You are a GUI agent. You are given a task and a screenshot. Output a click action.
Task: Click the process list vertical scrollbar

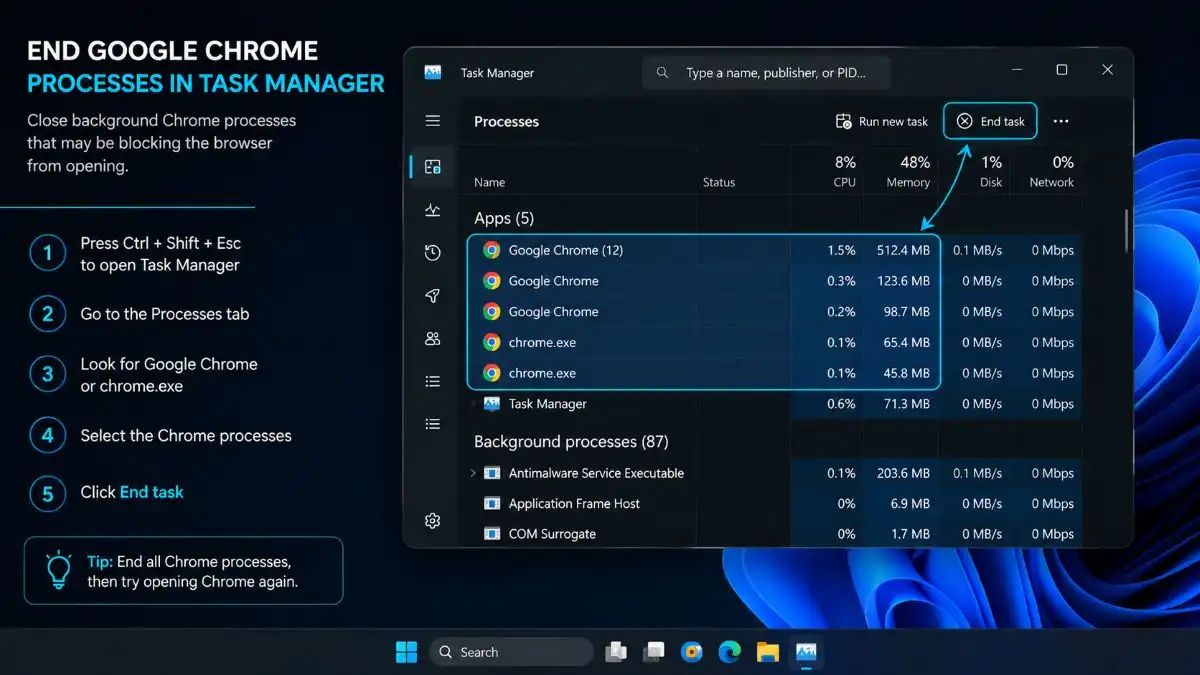click(1126, 231)
